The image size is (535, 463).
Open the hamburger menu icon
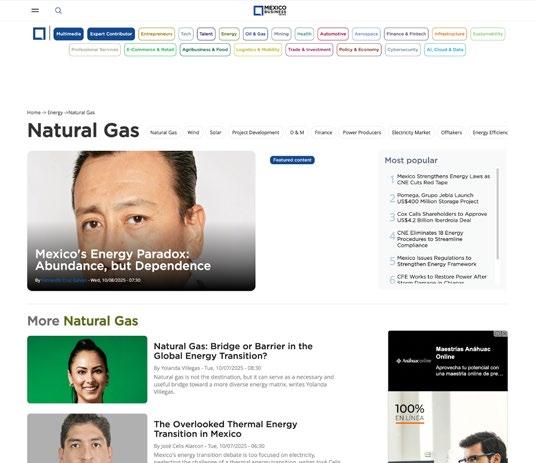(35, 10)
